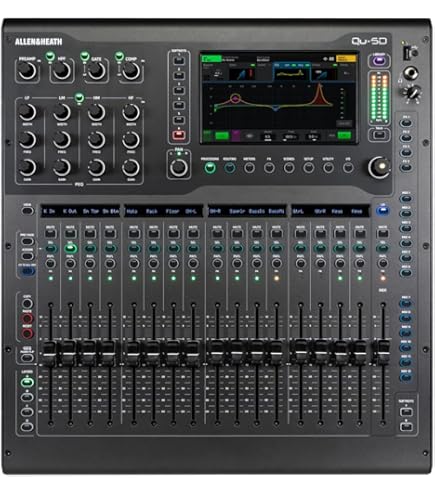The width and height of the screenshot is (435, 495).
Task: Toggle the PEQ In green button
Action: pos(79,98)
